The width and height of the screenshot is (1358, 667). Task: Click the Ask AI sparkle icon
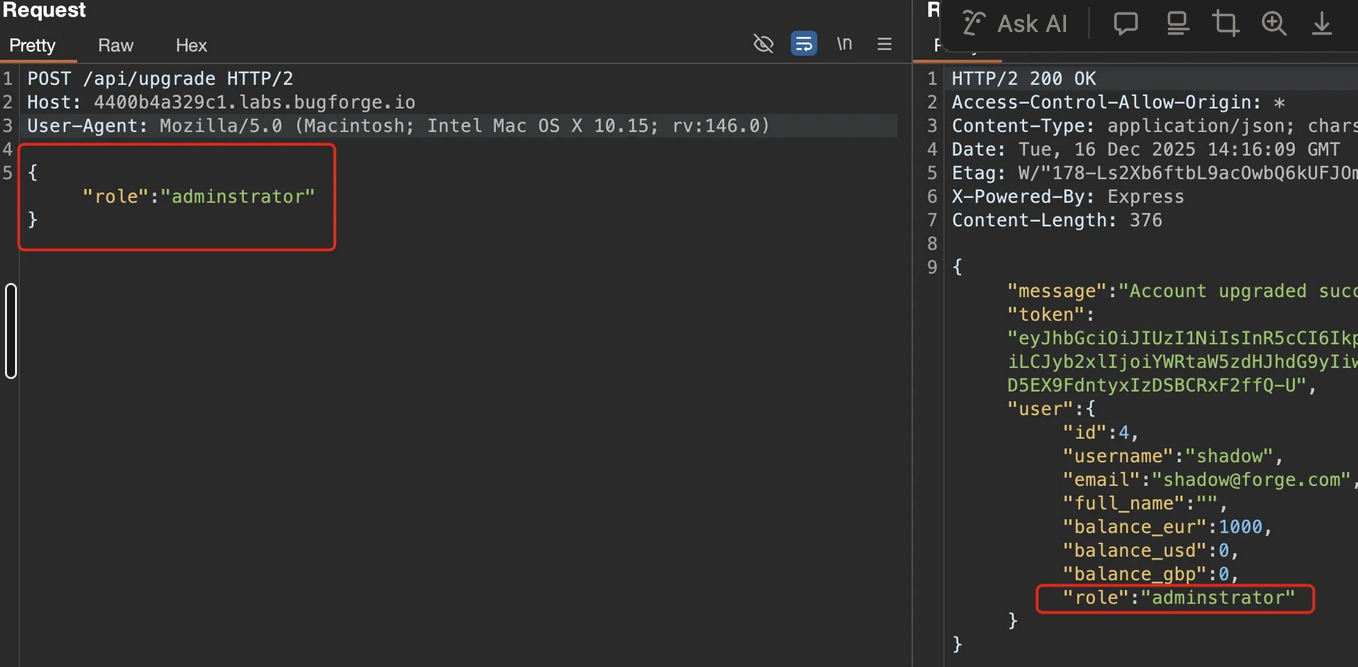(x=974, y=23)
